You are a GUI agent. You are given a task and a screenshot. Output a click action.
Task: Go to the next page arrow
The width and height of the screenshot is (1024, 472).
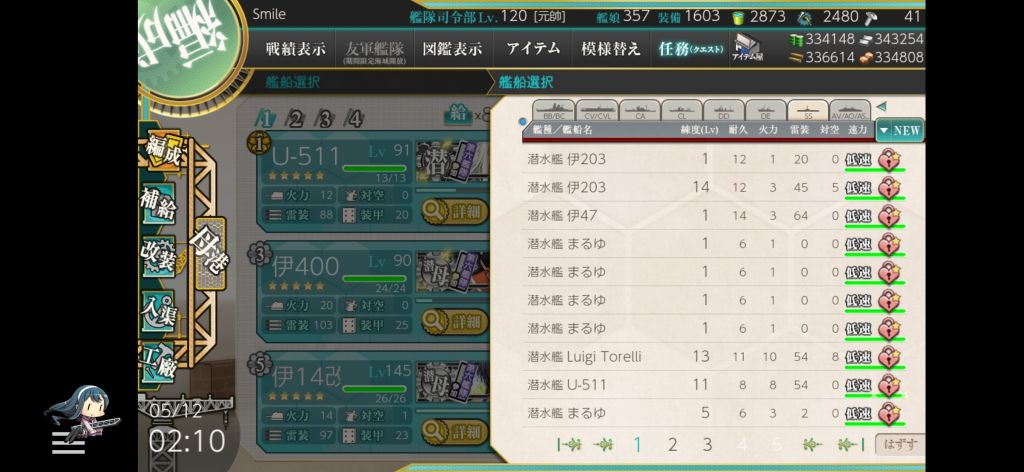812,445
